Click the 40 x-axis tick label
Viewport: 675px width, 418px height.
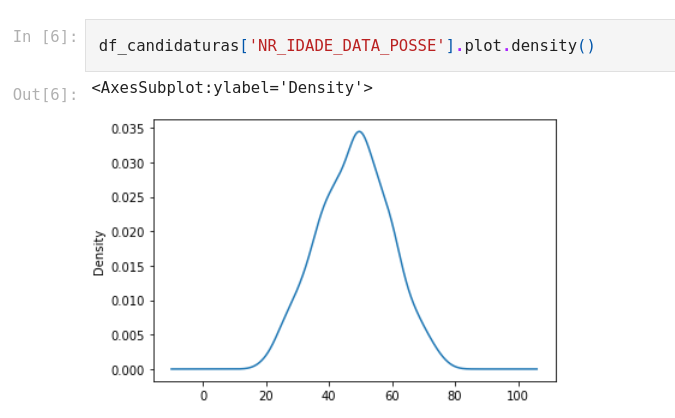pos(328,396)
